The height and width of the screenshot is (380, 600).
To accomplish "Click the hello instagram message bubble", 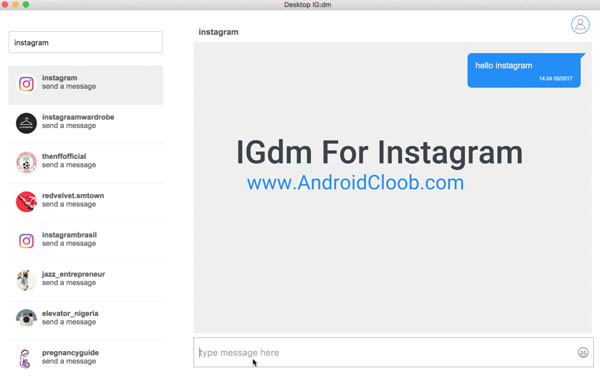I will (524, 70).
